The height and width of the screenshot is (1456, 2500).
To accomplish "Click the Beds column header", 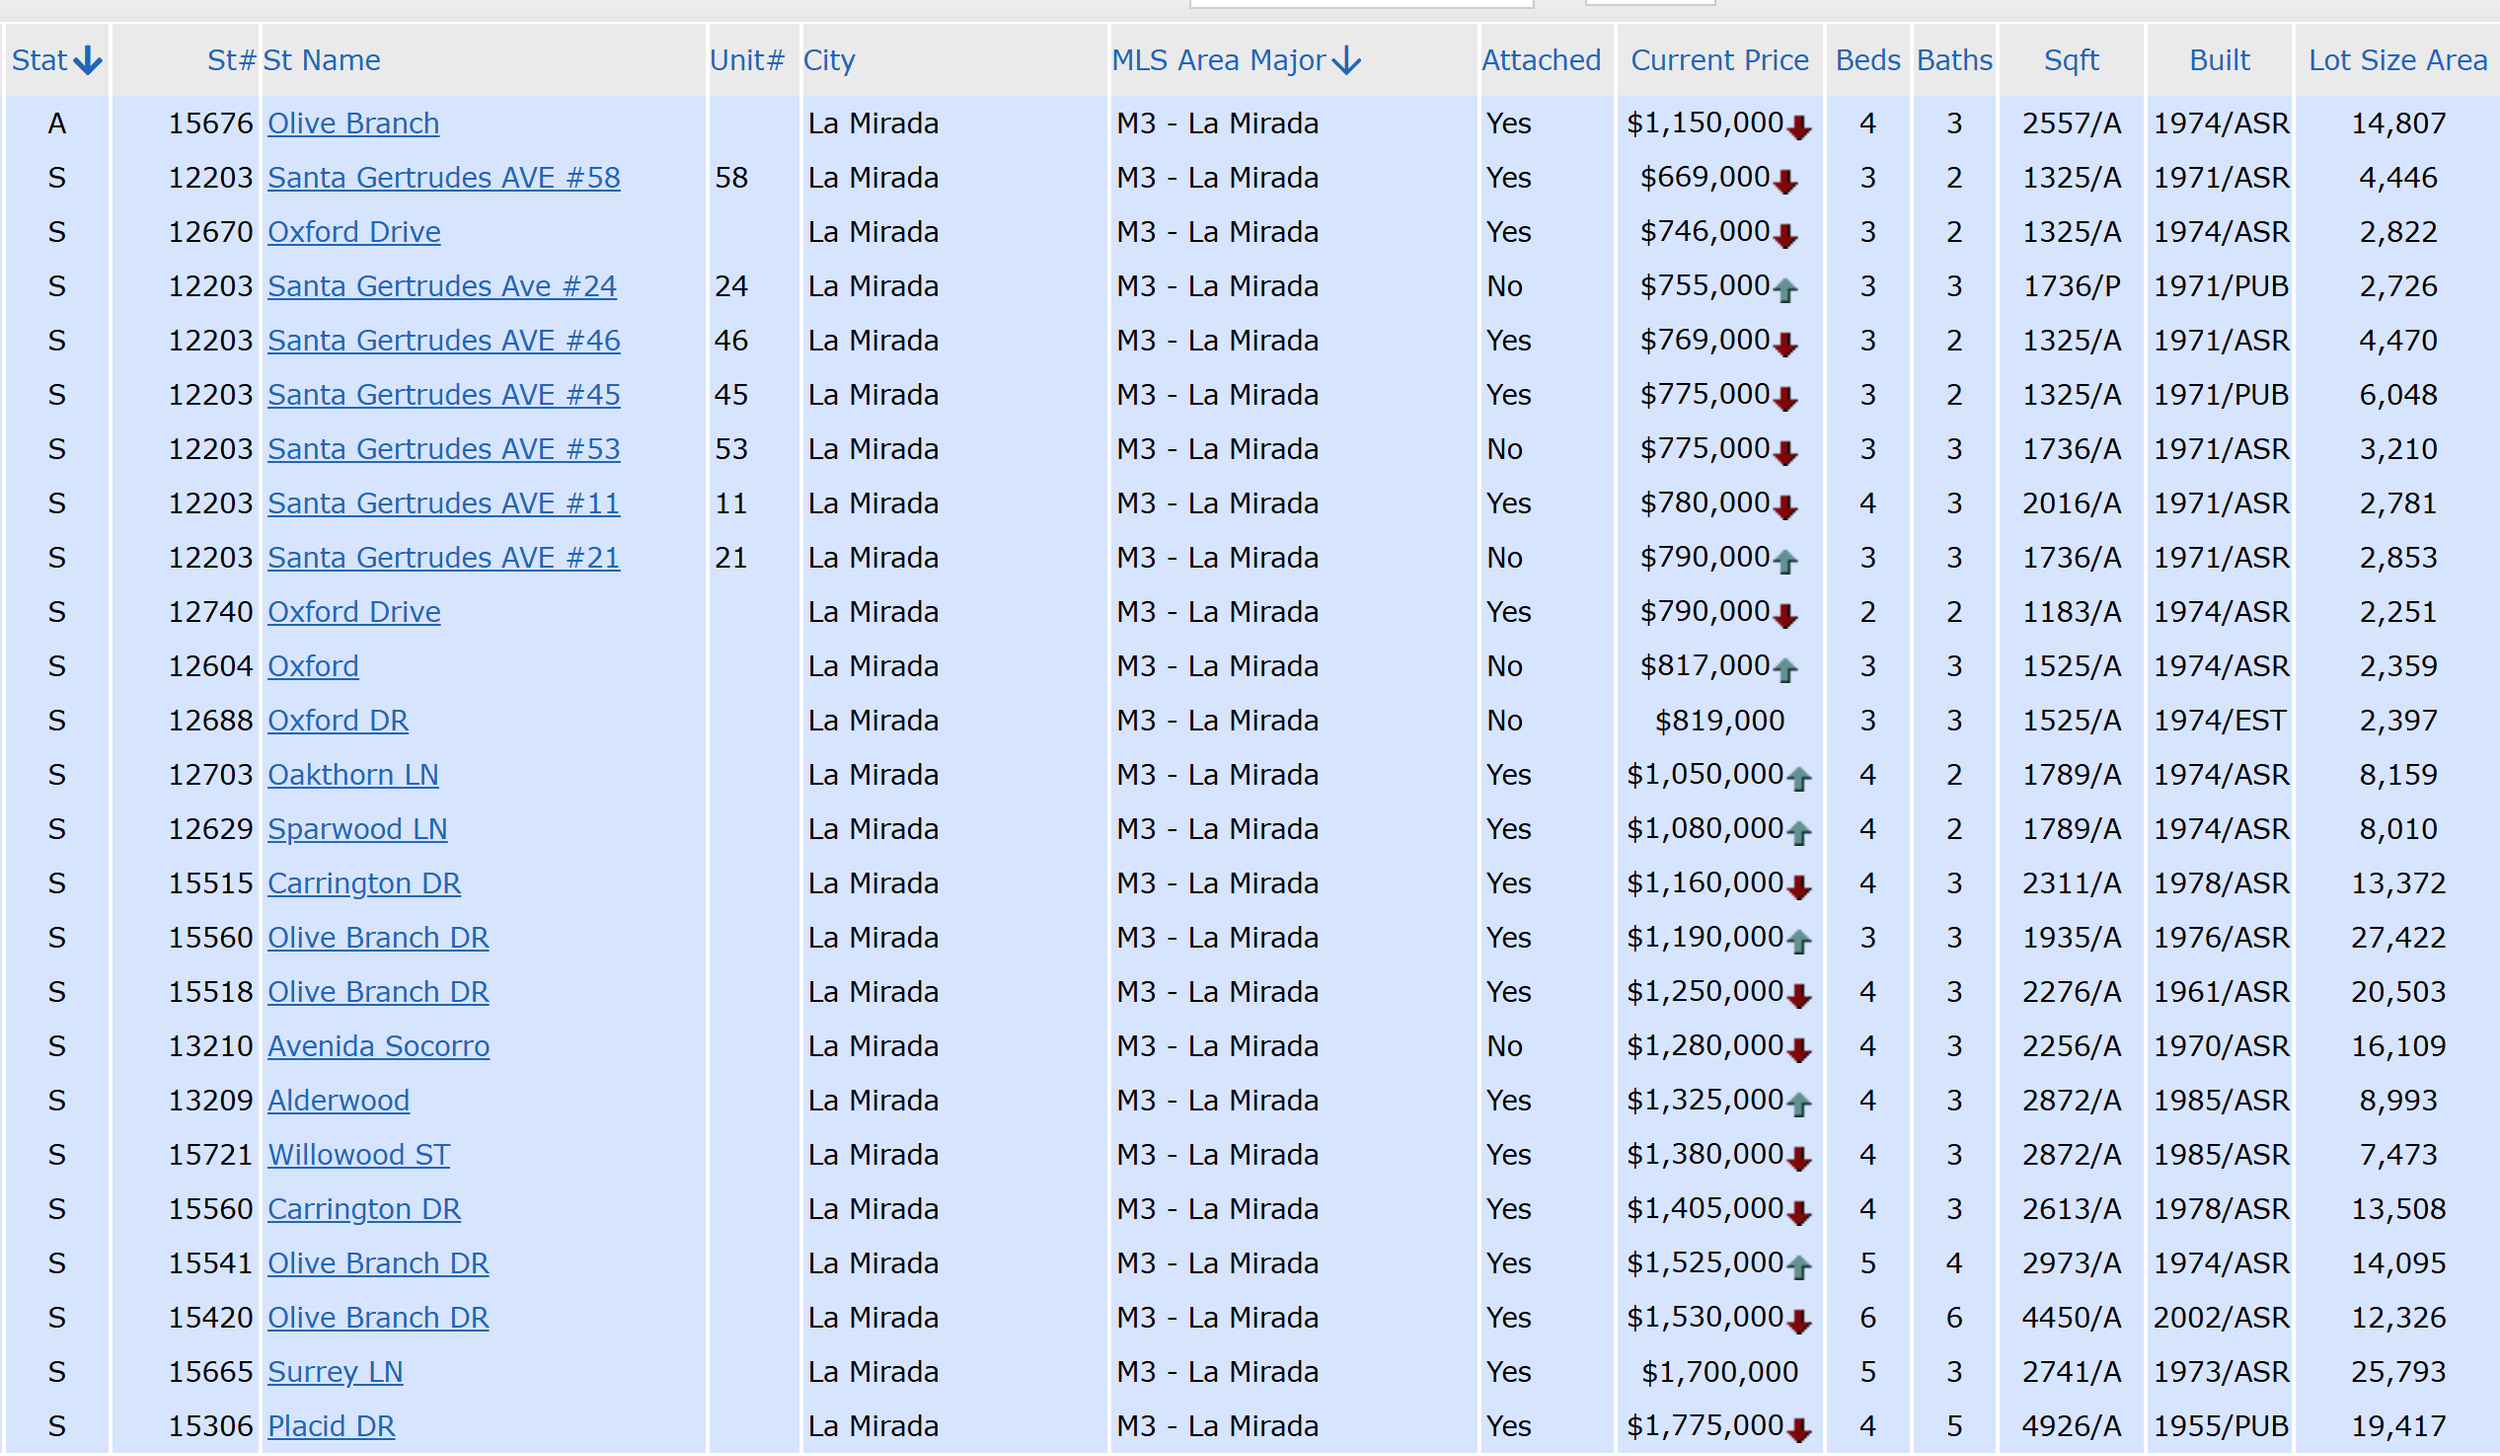I will [x=1867, y=61].
